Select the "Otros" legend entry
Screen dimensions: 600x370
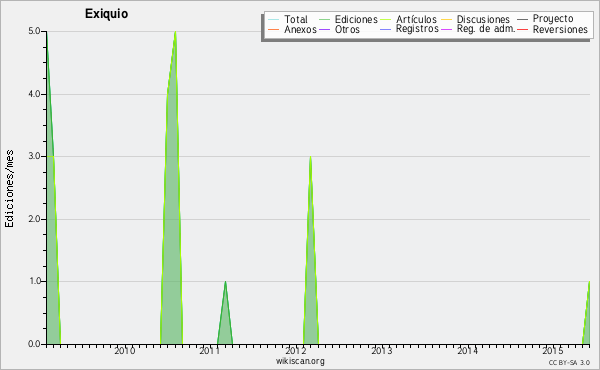point(347,29)
